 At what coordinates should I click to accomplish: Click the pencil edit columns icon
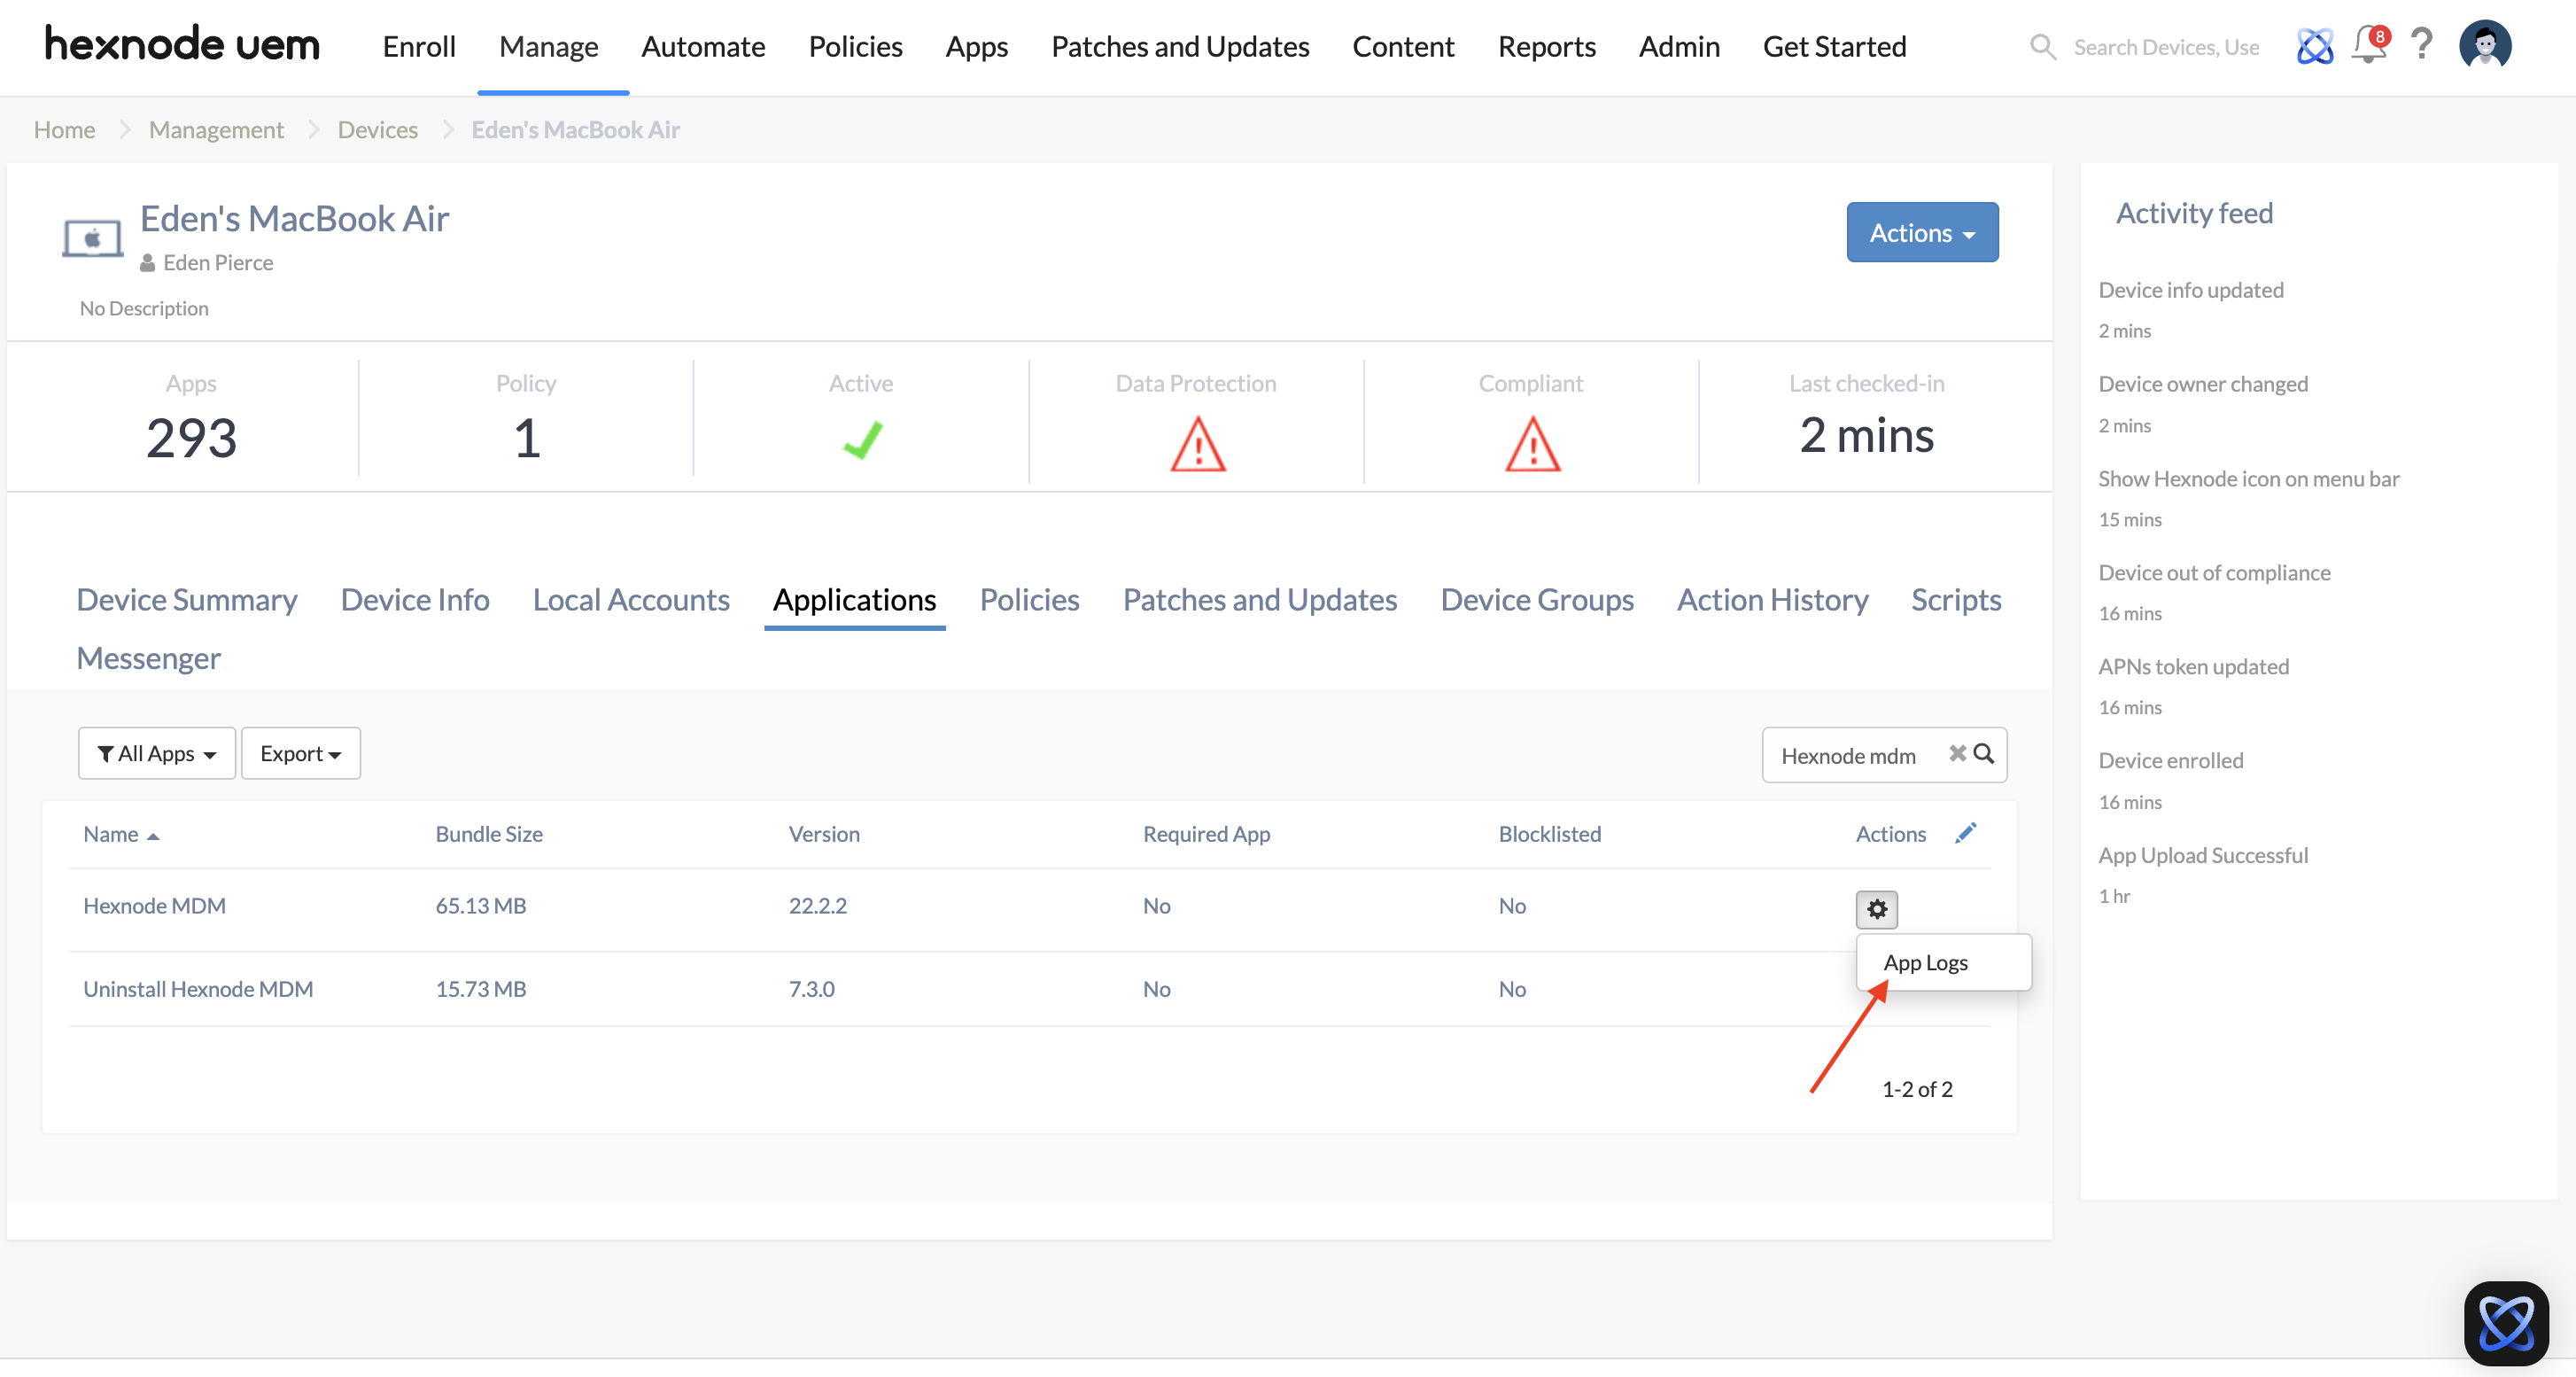1965,833
